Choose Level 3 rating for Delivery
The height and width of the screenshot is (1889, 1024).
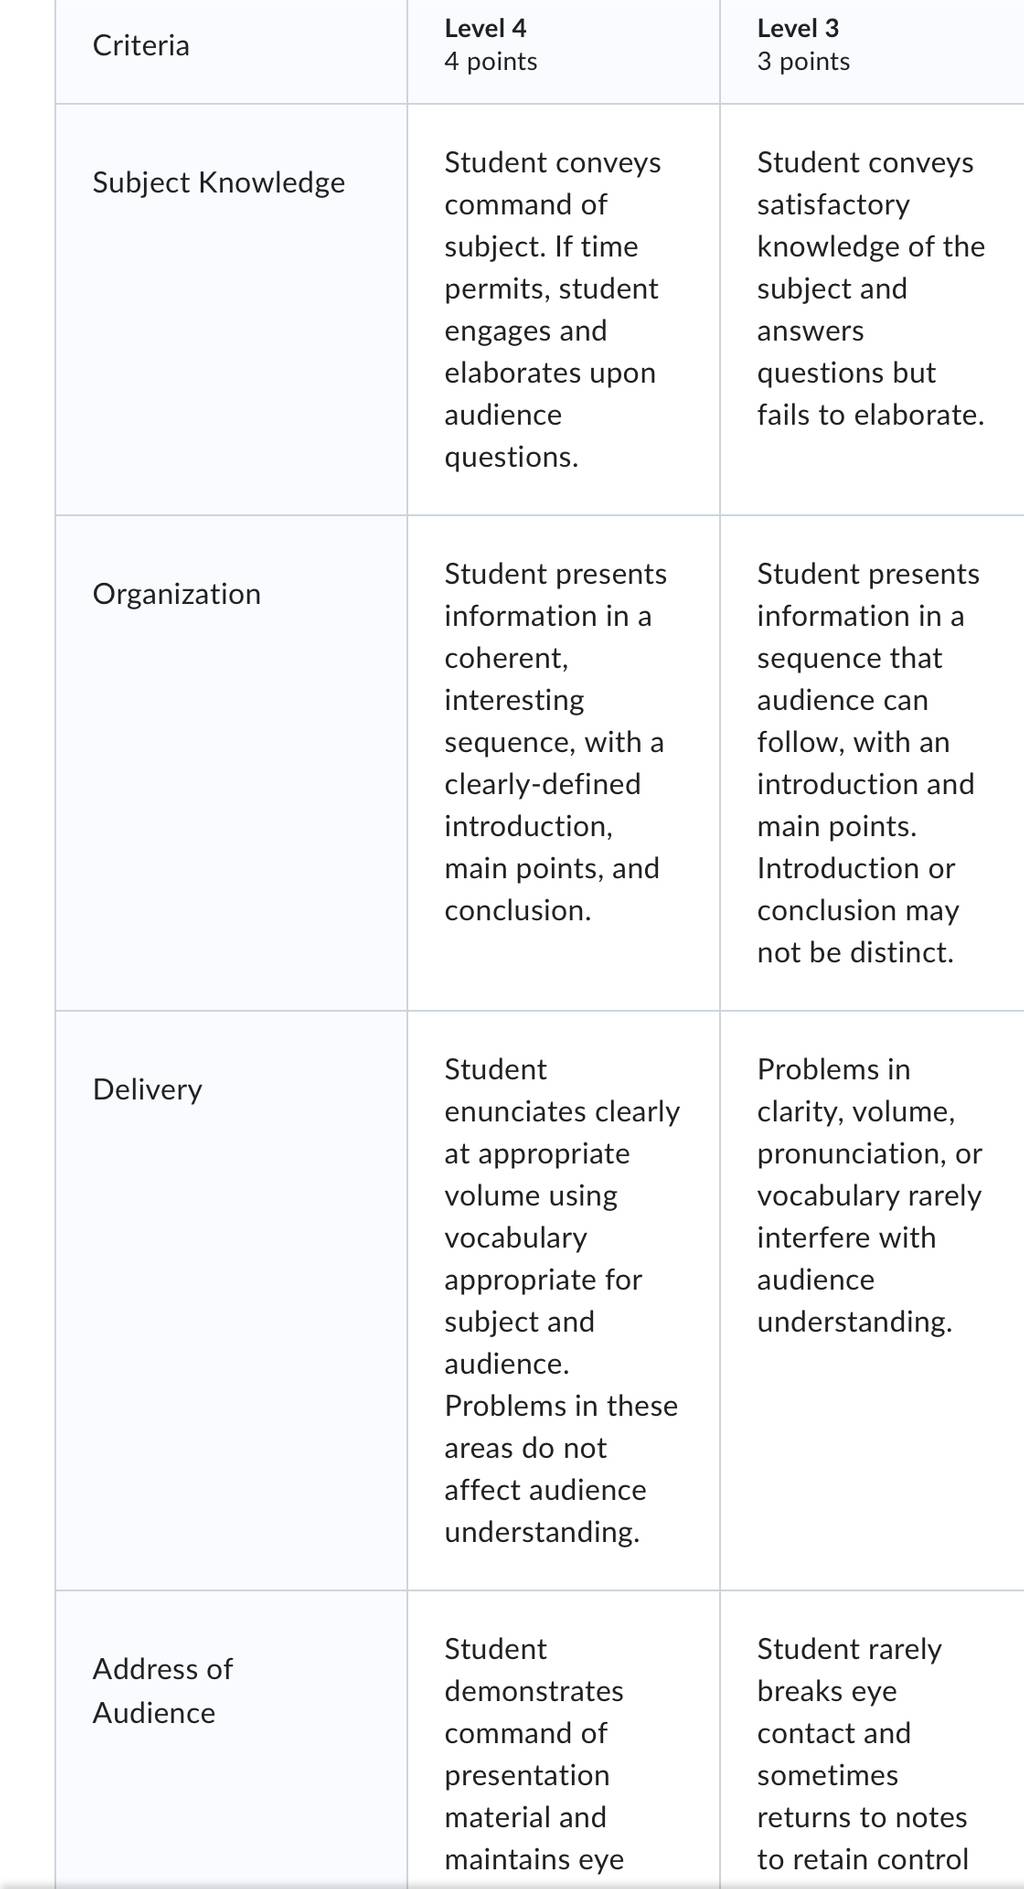(872, 1301)
